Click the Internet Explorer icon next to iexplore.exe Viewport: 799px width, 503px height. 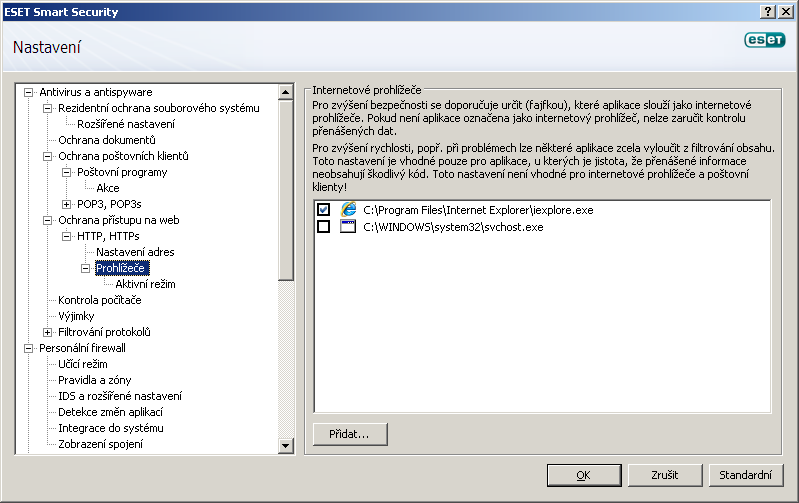[349, 209]
